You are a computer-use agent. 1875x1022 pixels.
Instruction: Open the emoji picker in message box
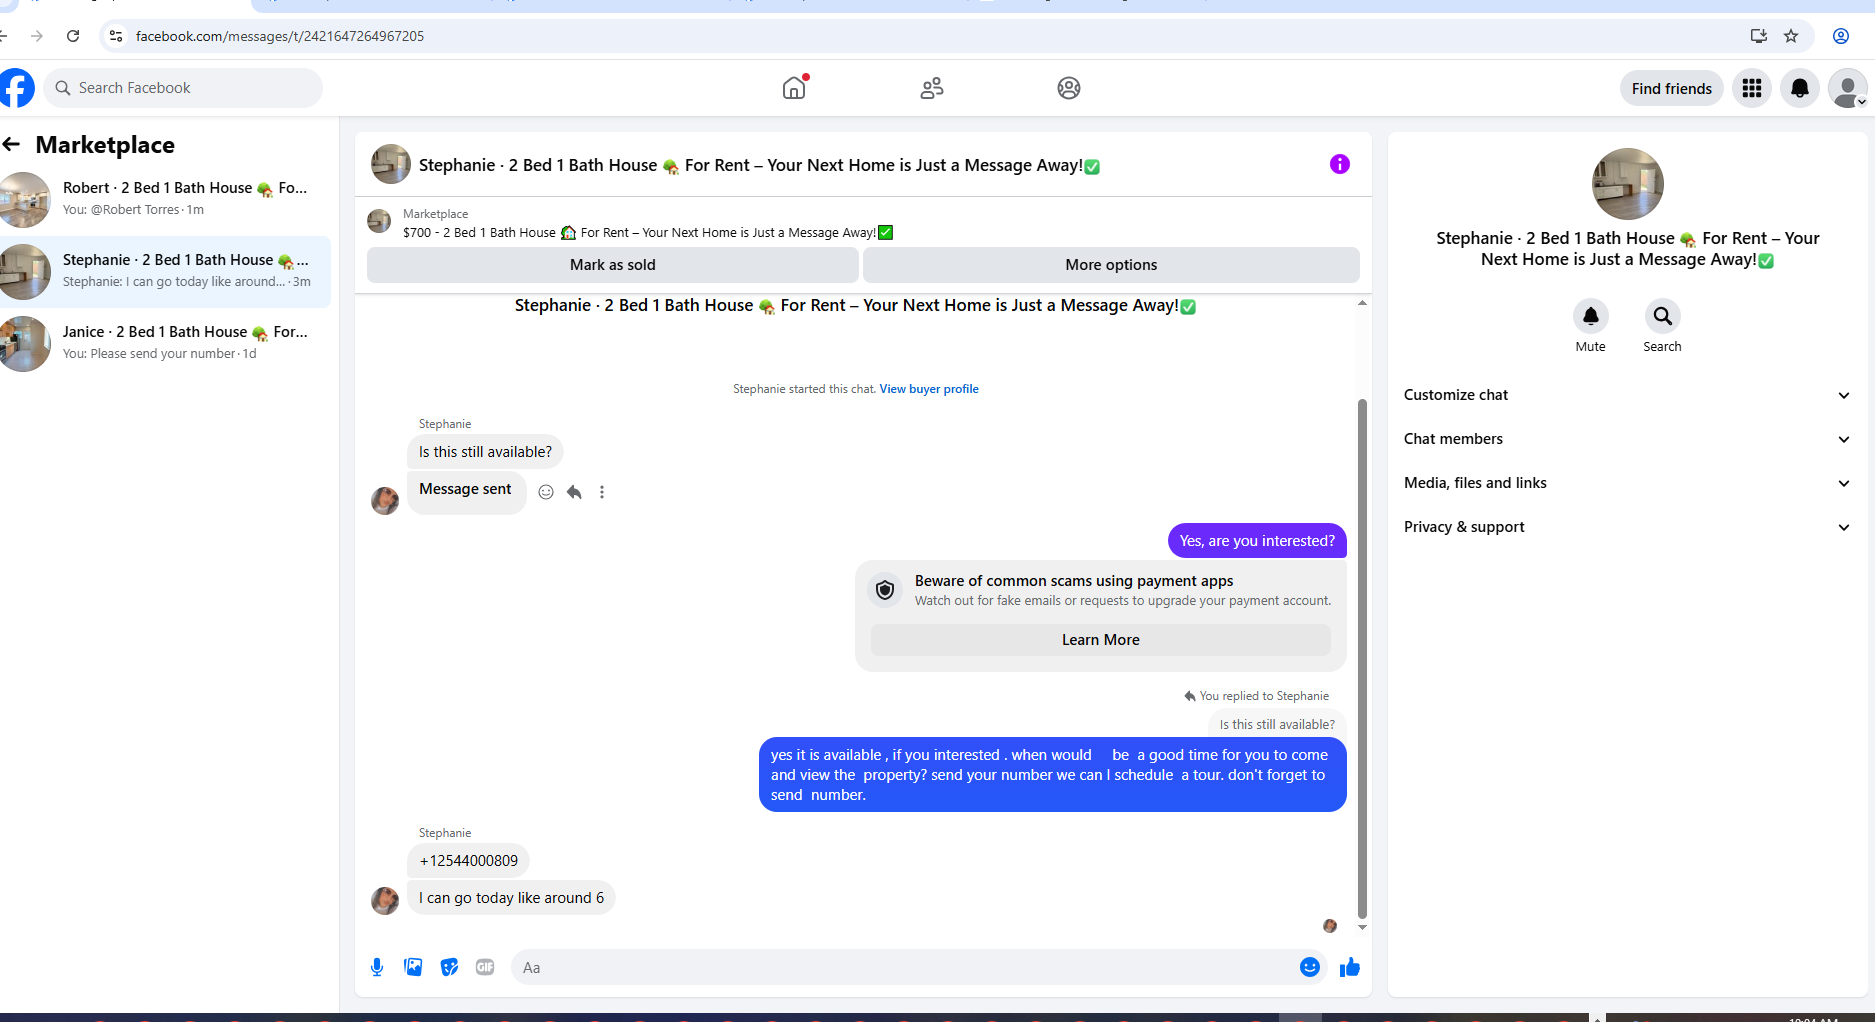point(1310,967)
